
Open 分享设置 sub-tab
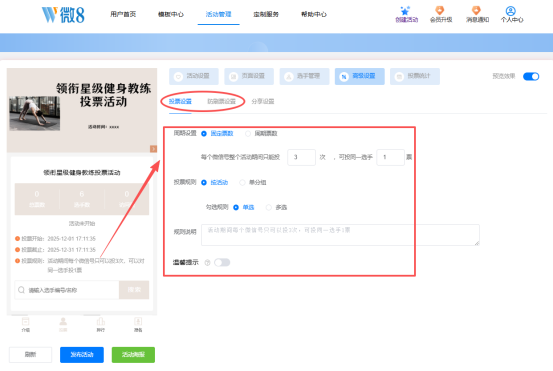pyautogui.click(x=263, y=102)
